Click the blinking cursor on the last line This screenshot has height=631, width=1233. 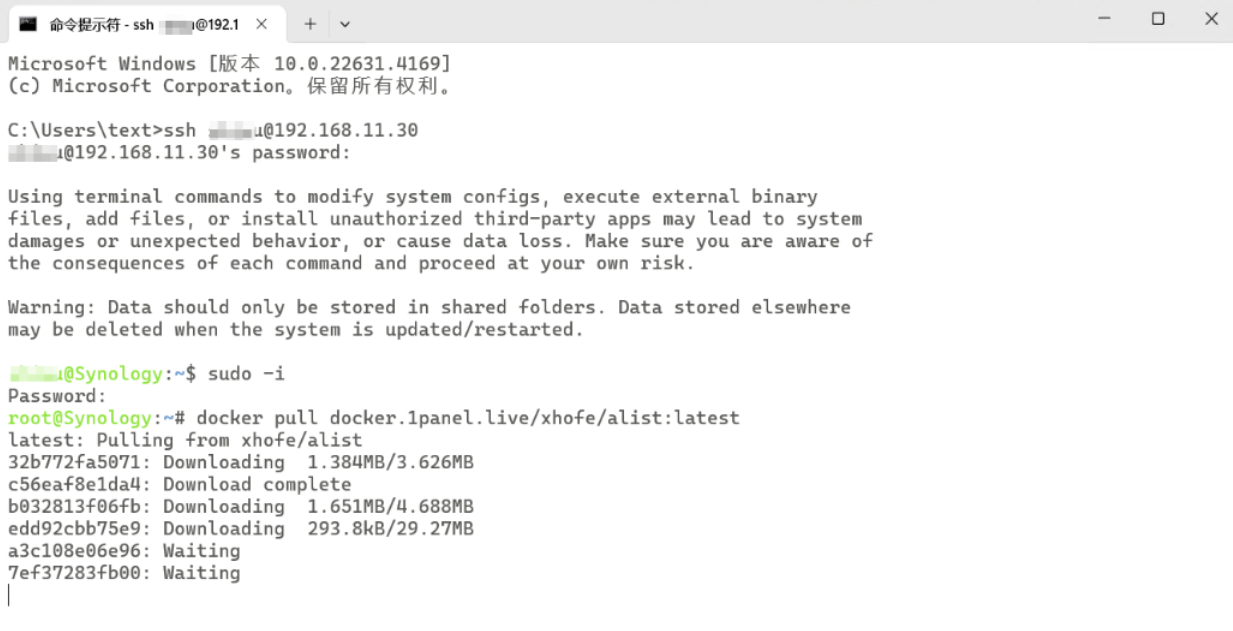(x=9, y=595)
